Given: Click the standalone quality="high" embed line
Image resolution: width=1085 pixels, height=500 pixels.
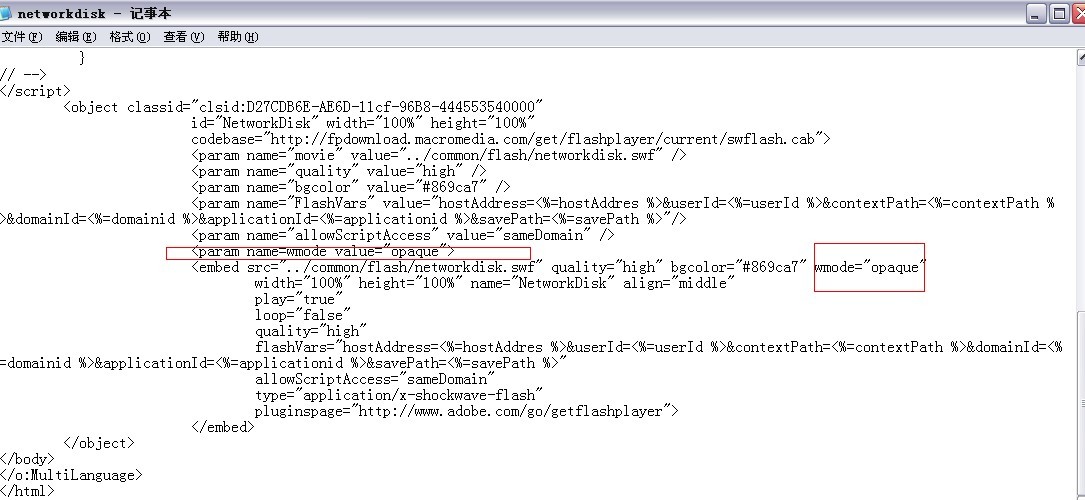Looking at the screenshot, I should point(311,331).
